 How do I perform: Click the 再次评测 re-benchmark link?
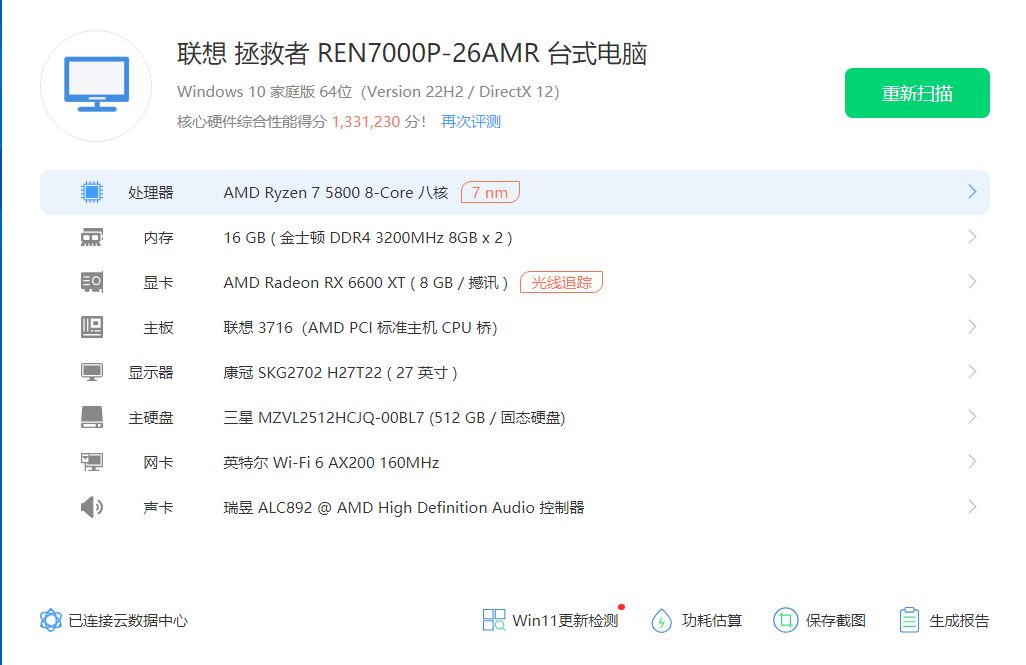point(470,121)
